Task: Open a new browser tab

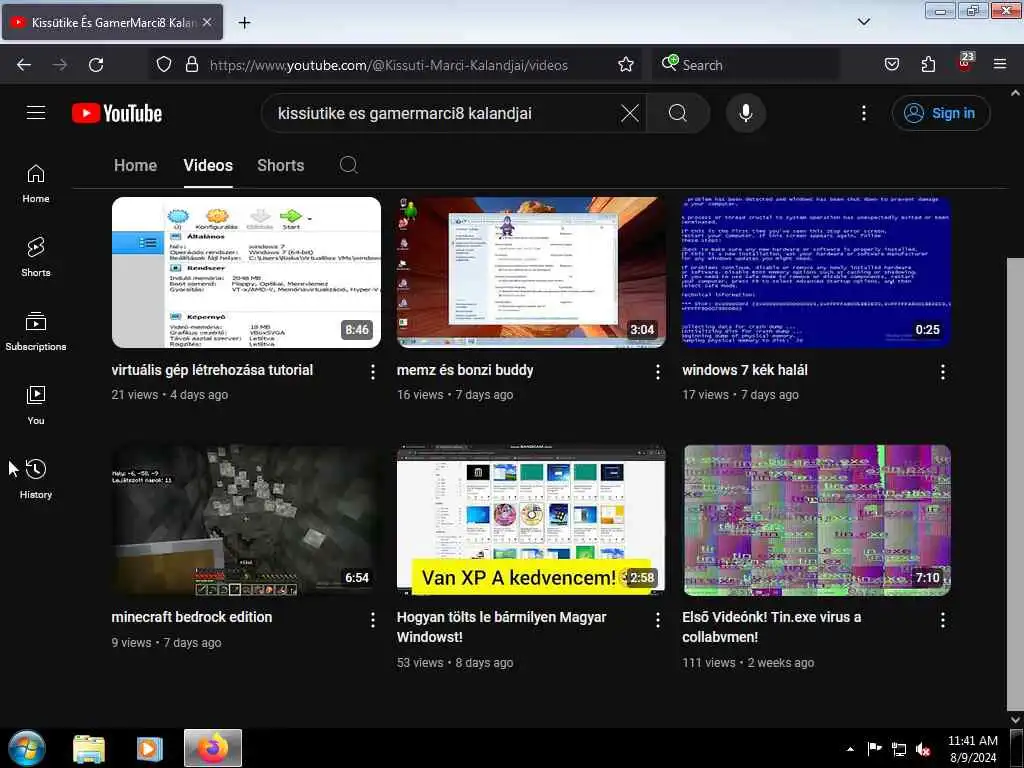Action: 244,23
